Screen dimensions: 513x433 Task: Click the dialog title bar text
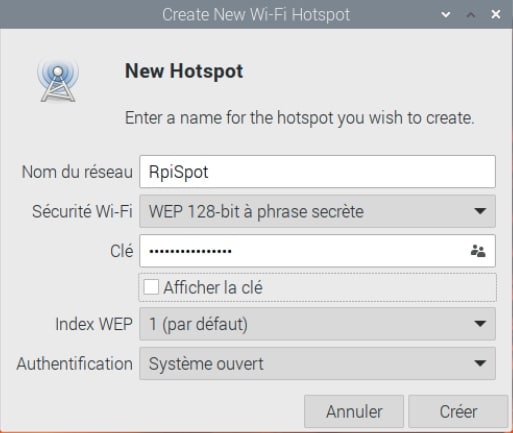point(256,15)
